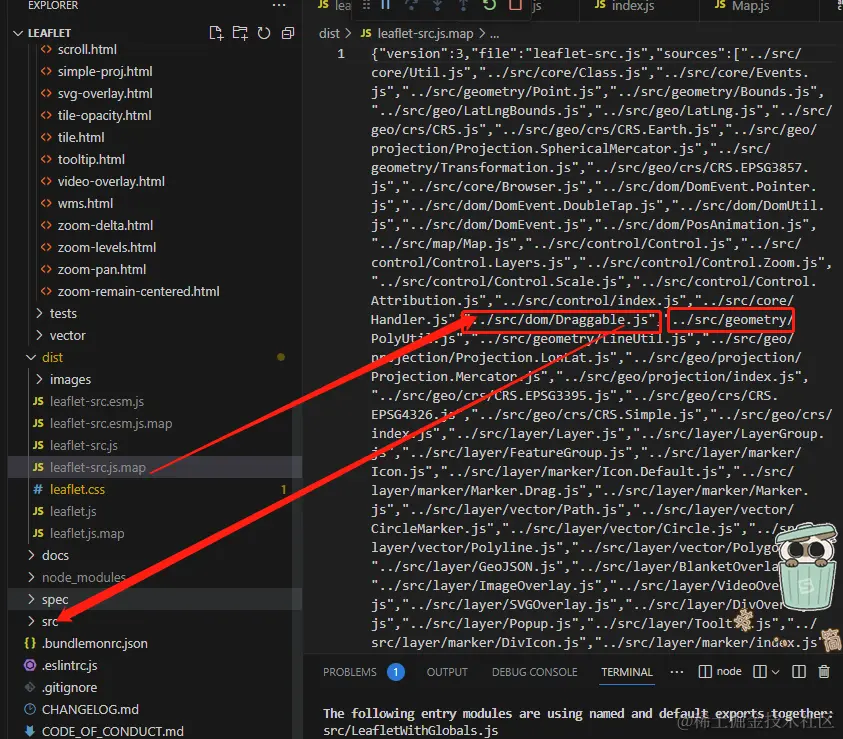The image size is (843, 739).
Task: Open leaflet.js file
Action: coord(73,512)
